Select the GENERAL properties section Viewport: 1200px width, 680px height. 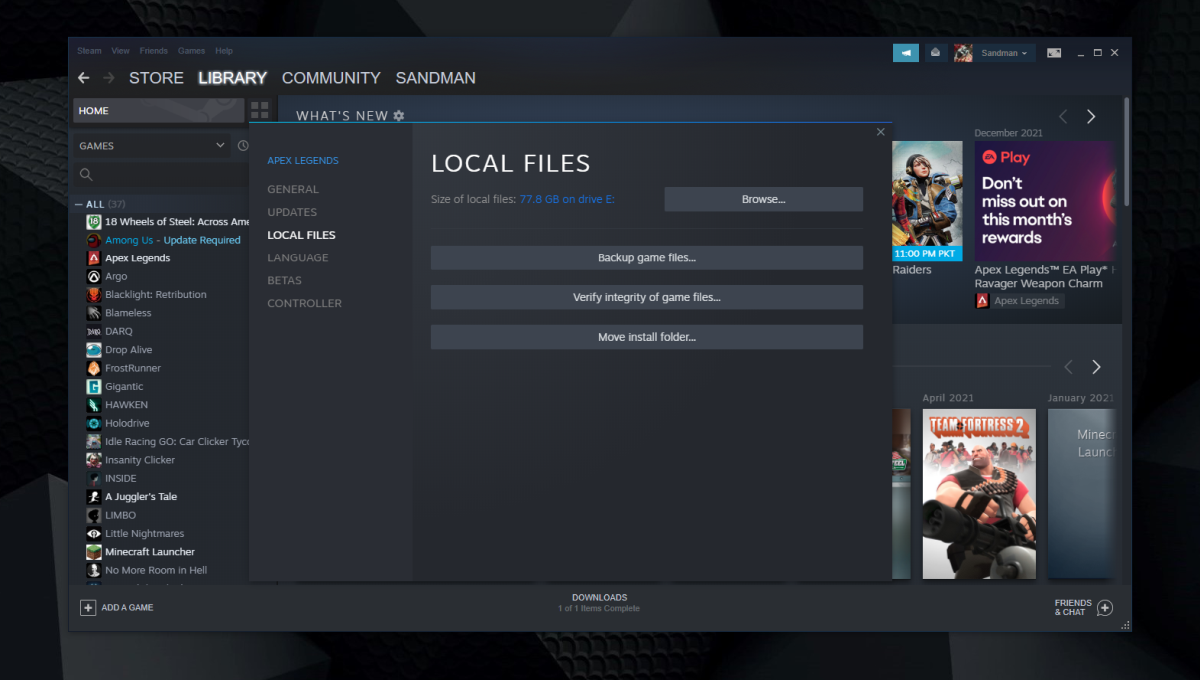pos(293,189)
